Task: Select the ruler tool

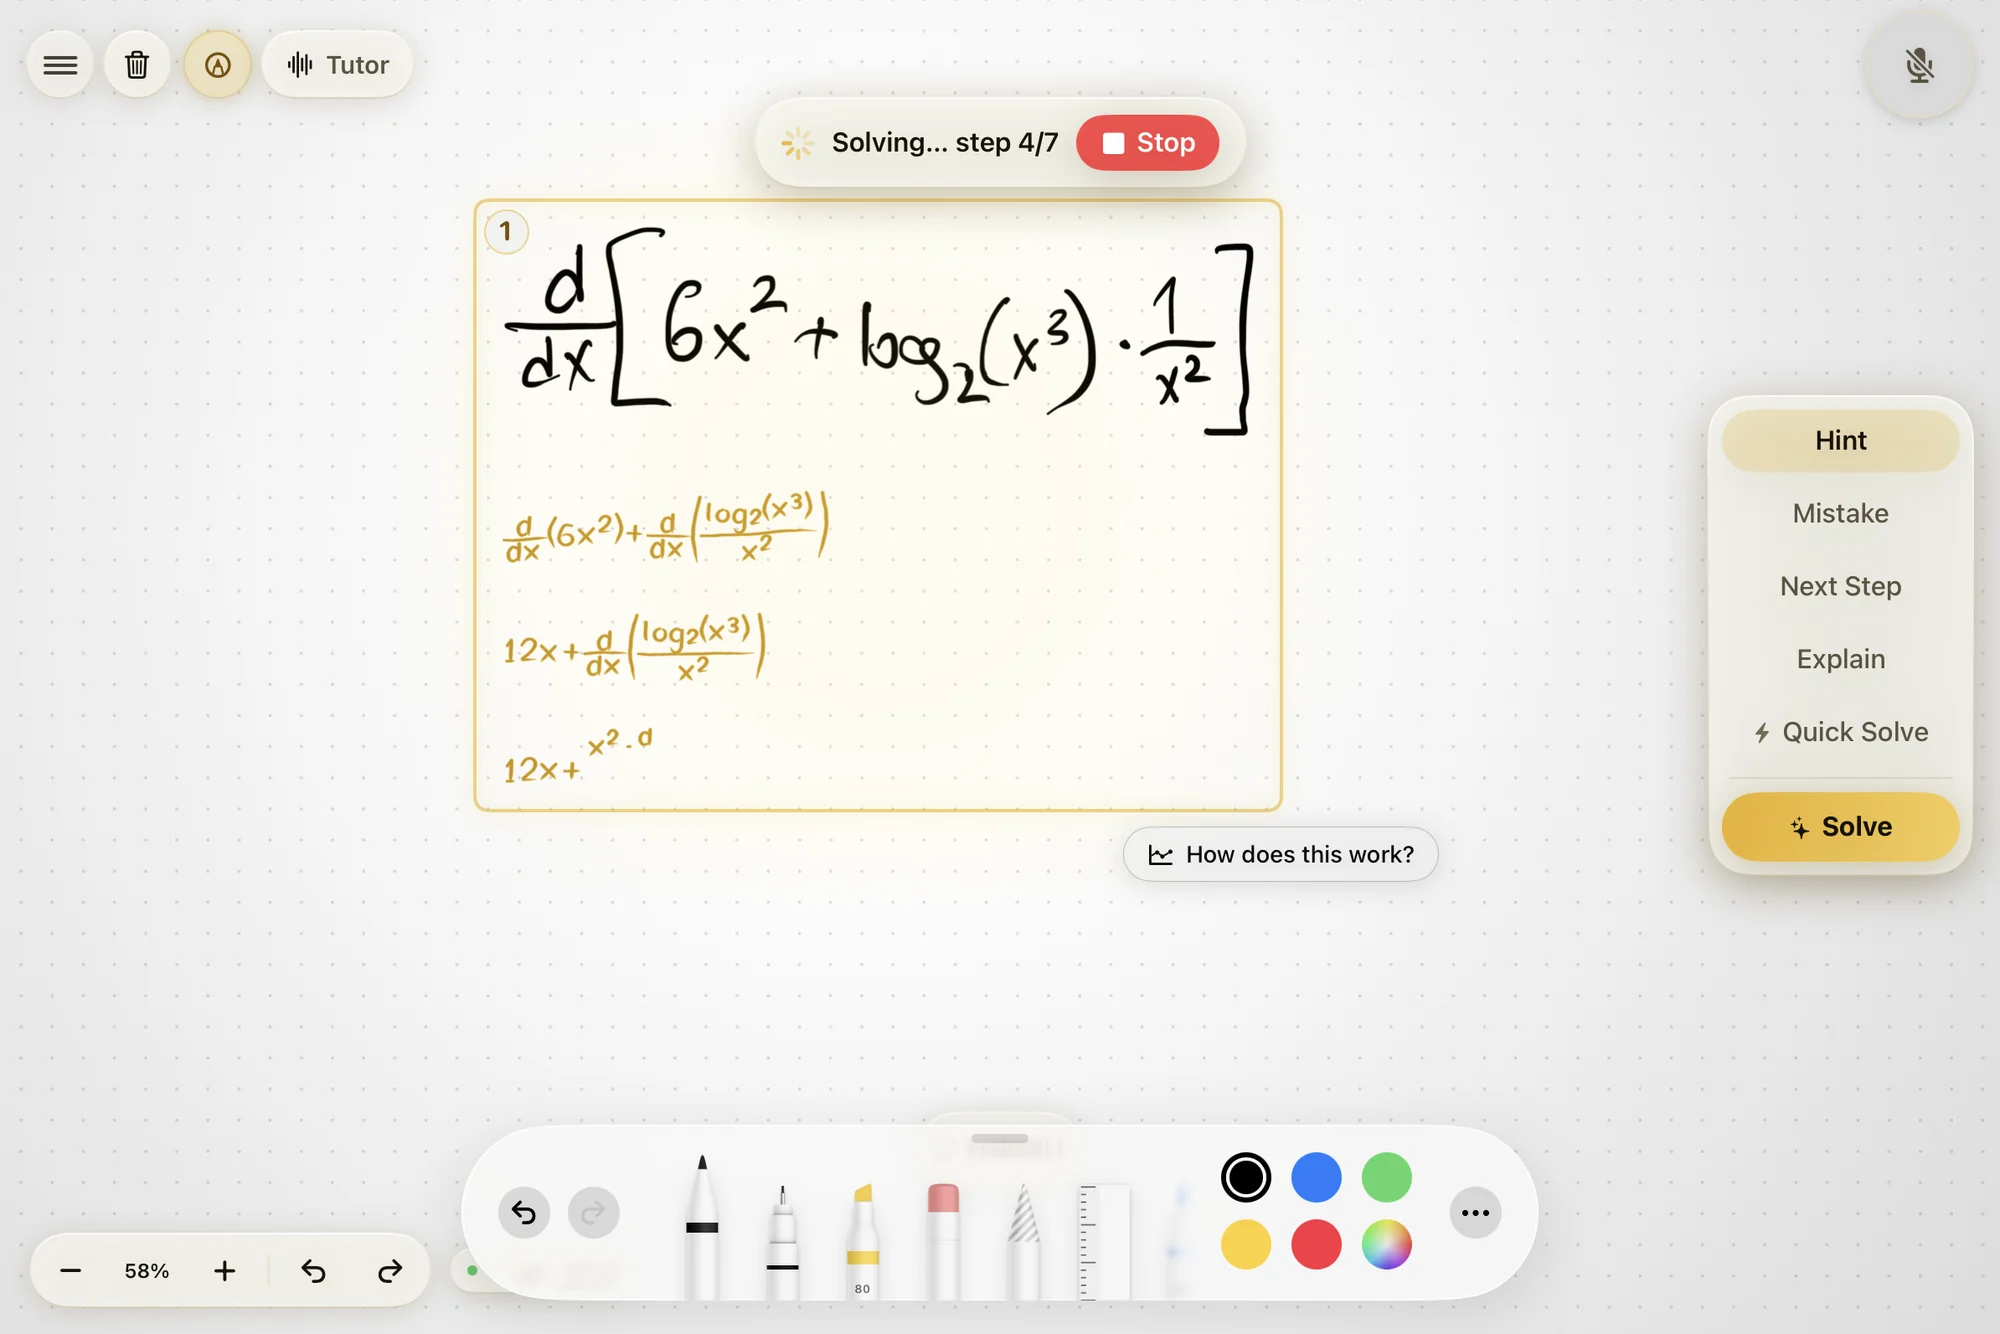Action: (1104, 1242)
